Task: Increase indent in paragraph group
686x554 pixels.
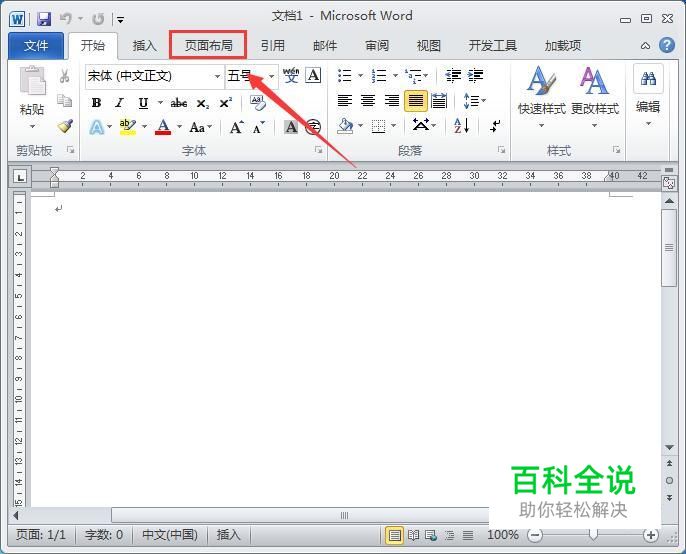Action: 476,75
